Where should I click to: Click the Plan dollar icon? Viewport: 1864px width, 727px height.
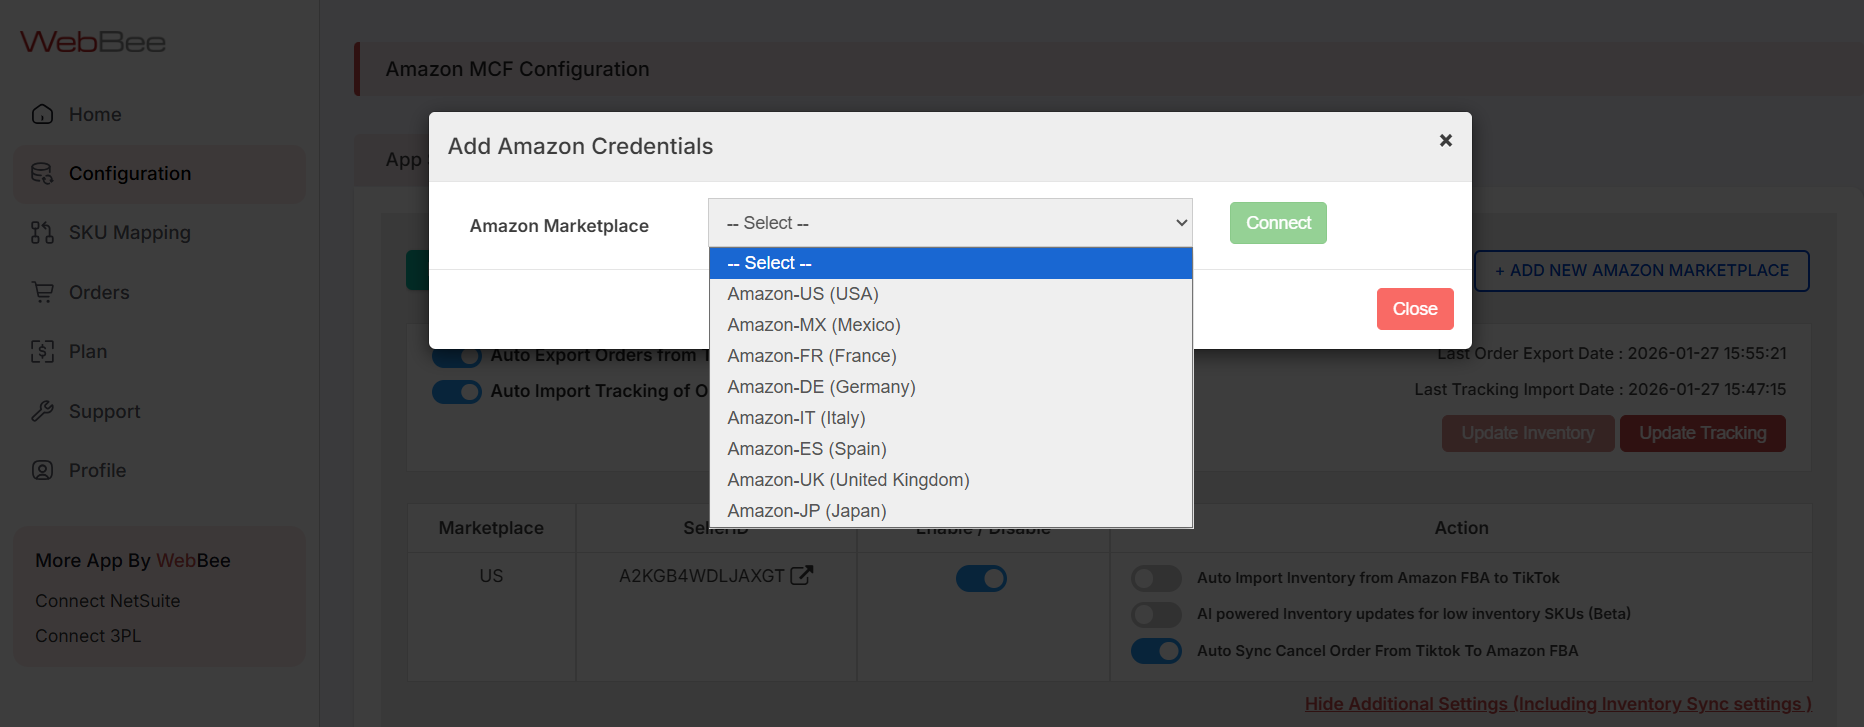(42, 352)
